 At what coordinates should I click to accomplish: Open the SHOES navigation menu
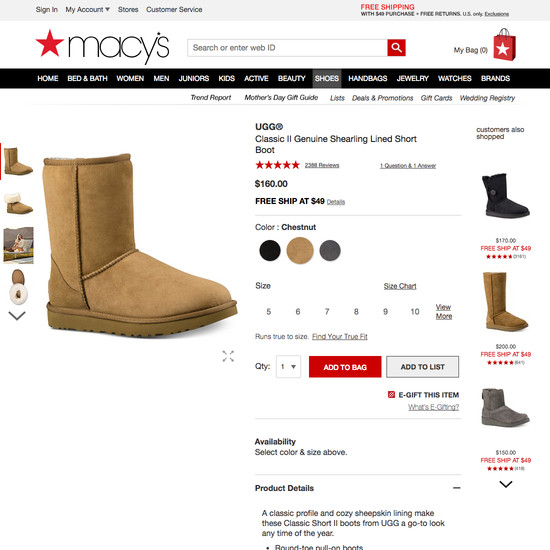tap(327, 78)
